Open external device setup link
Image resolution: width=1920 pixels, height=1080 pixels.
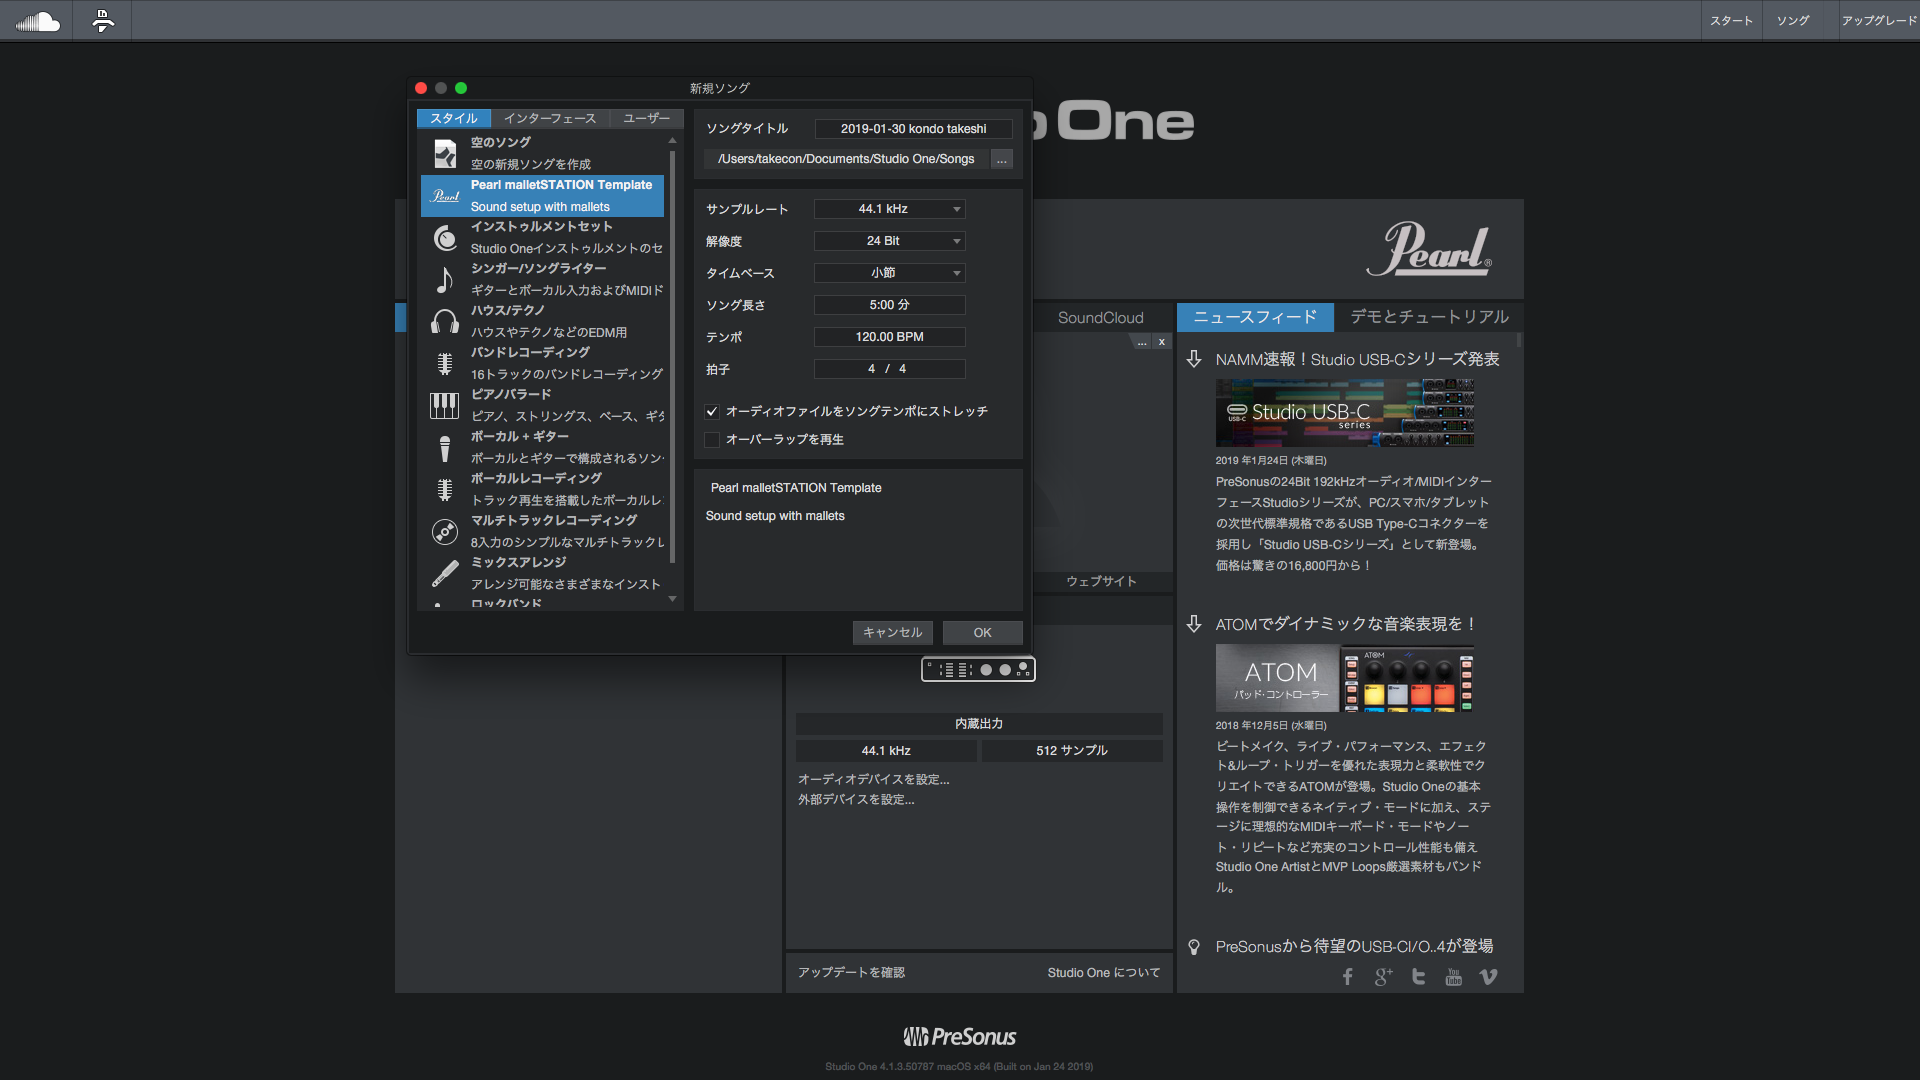pos(856,799)
